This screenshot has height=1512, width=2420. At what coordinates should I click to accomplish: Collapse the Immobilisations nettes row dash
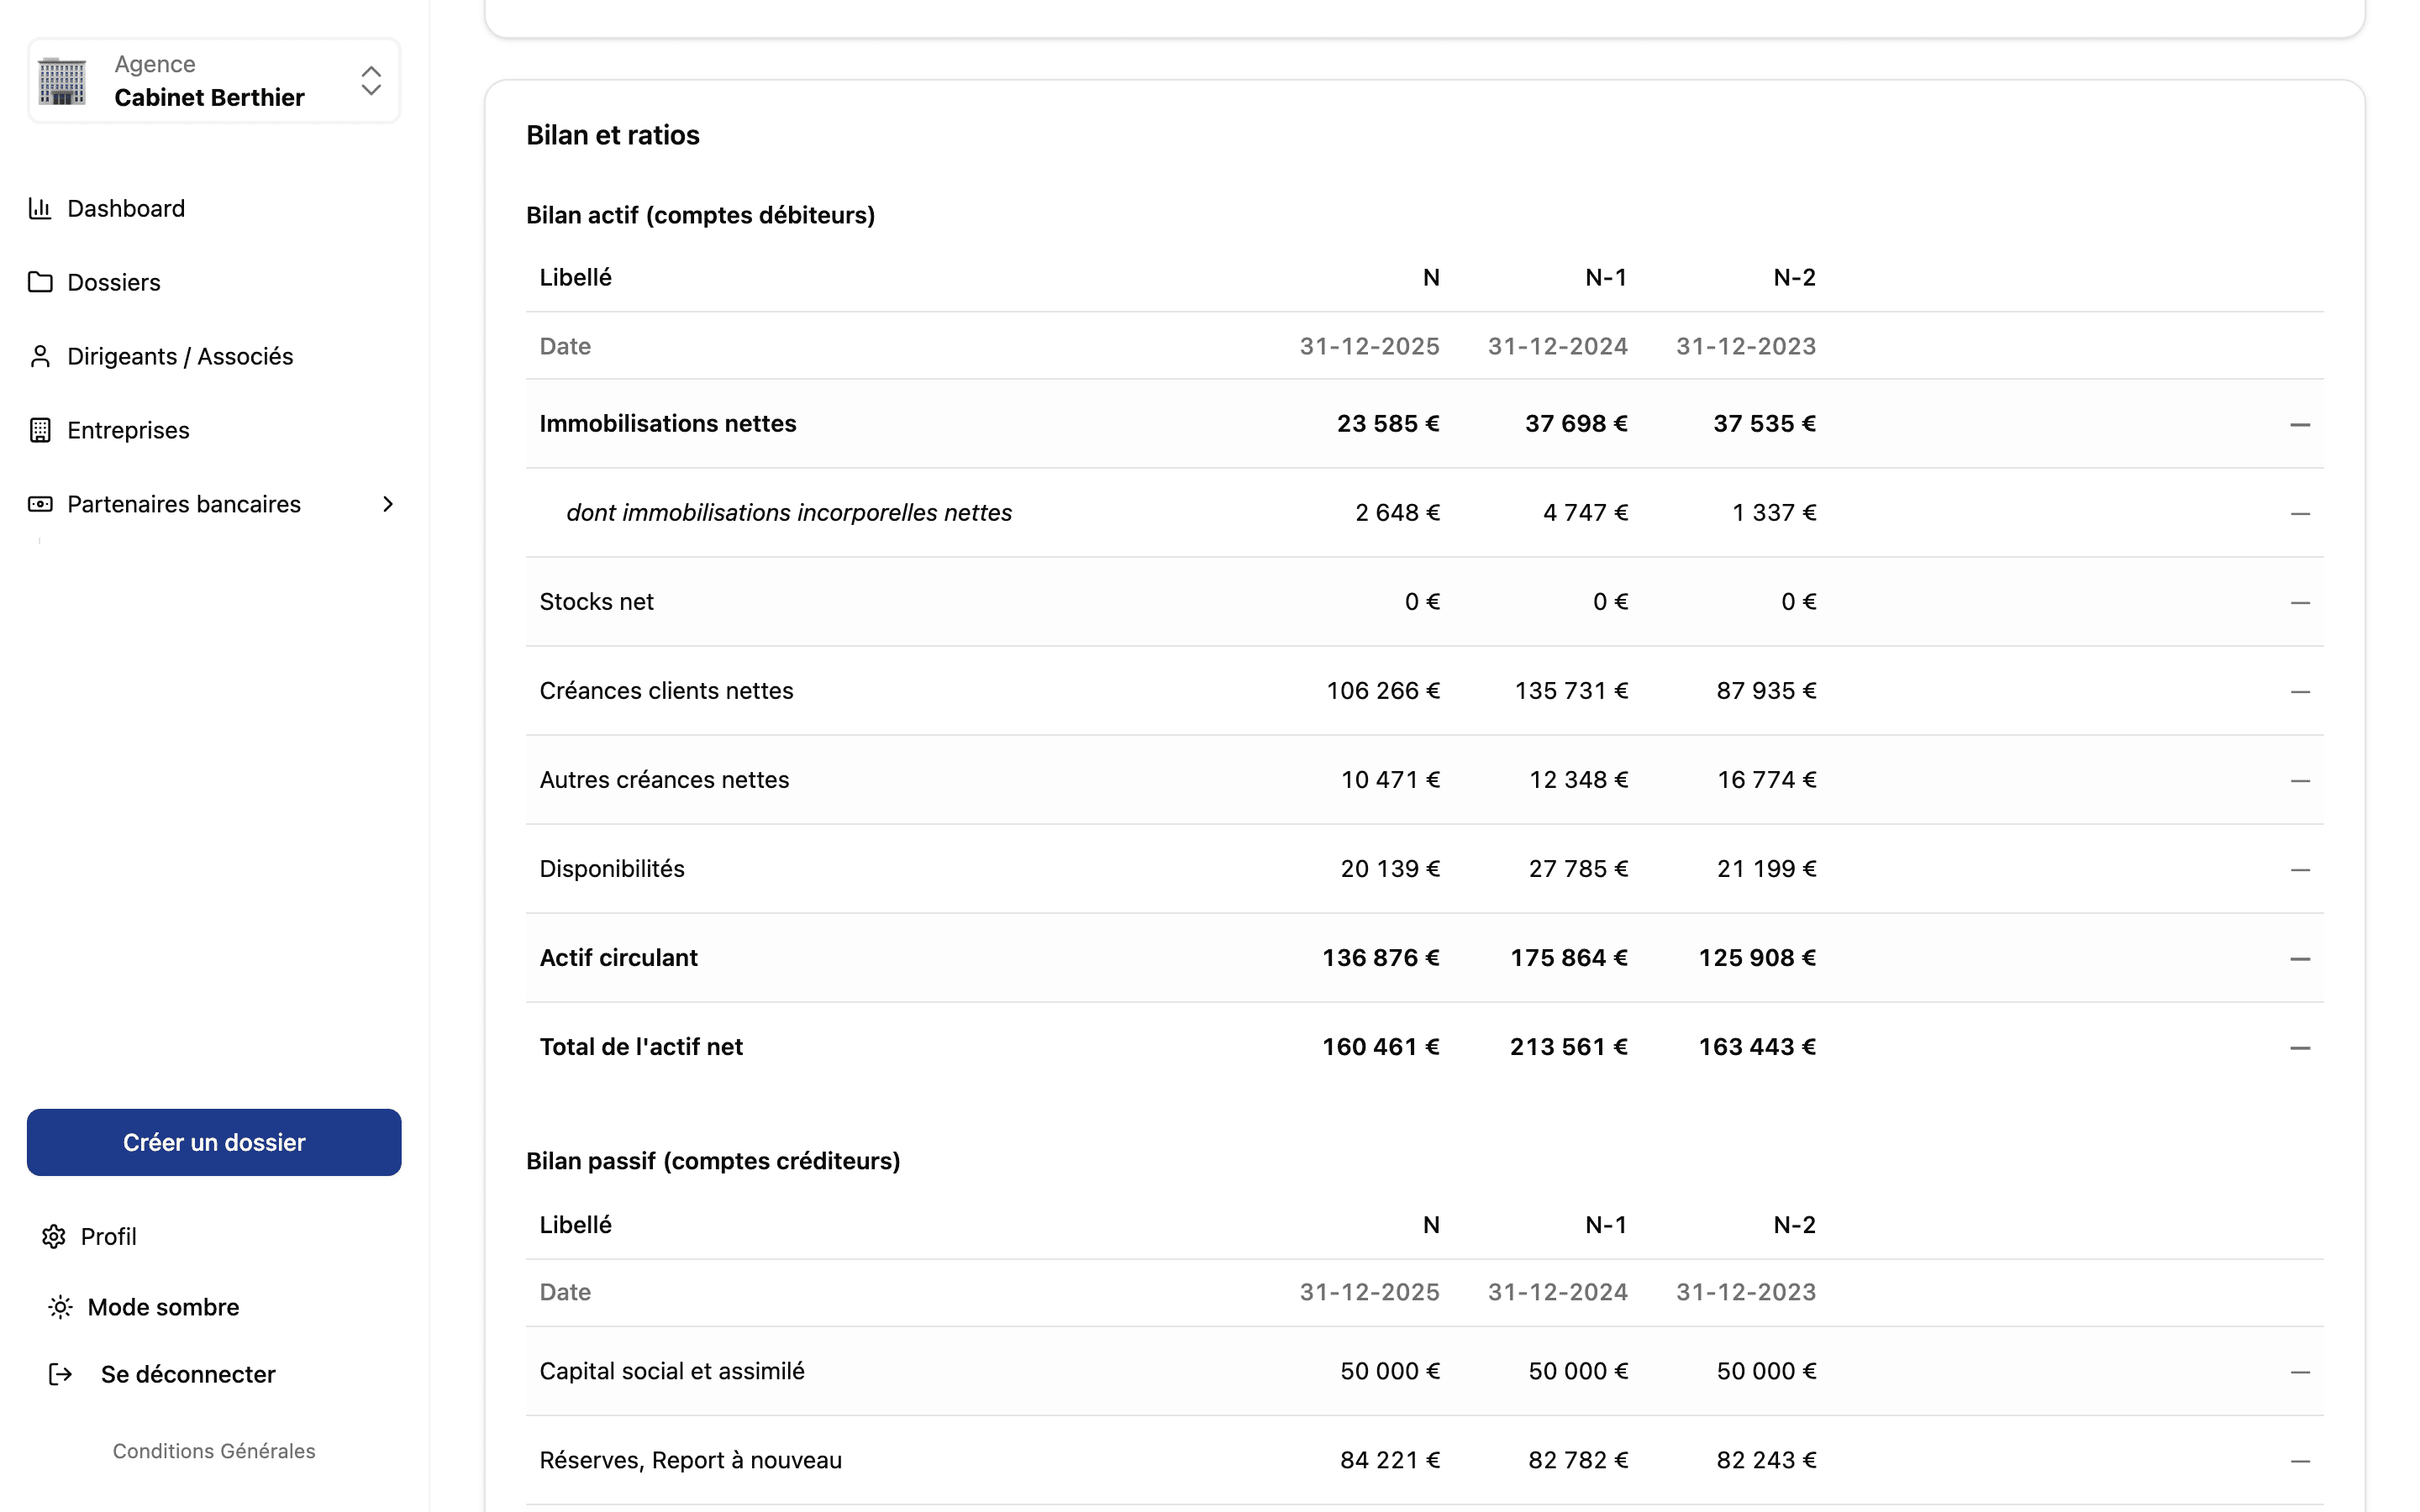coord(2299,424)
